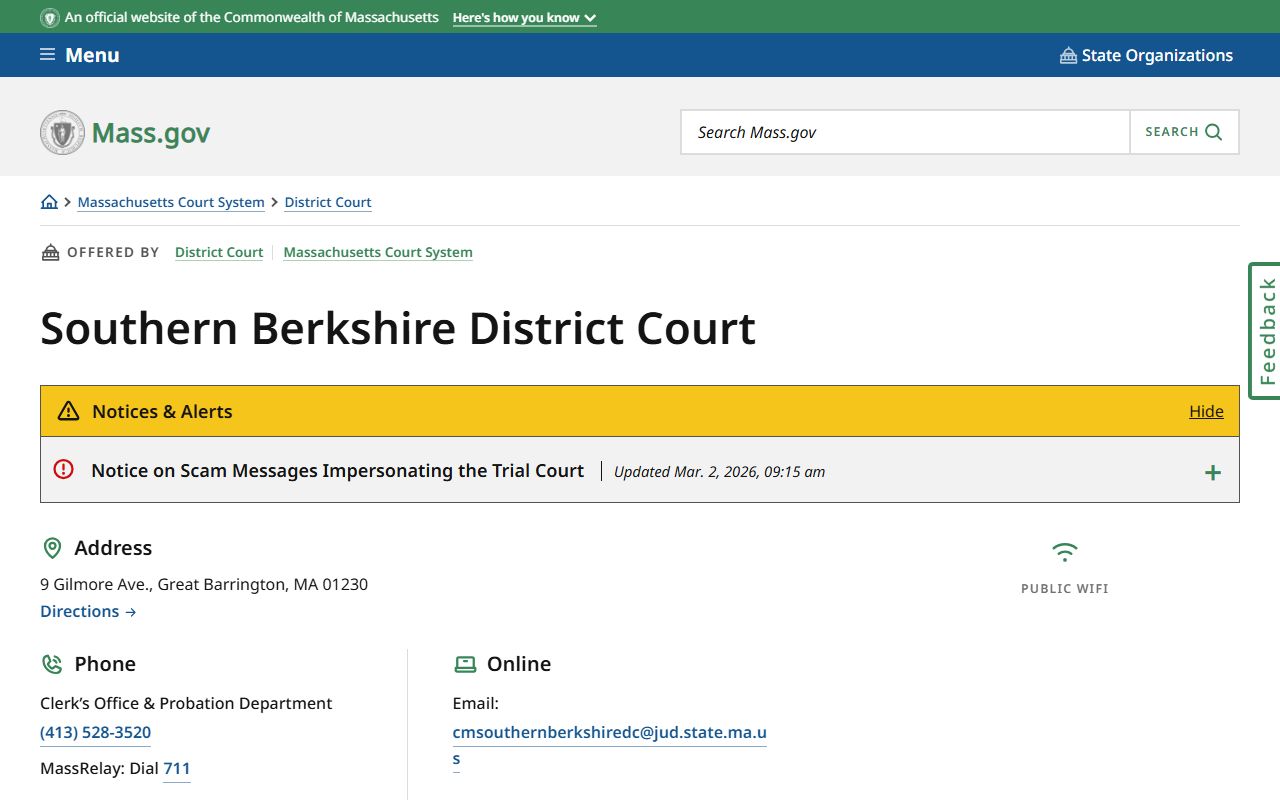Call the number (413) 528-3520
Image resolution: width=1280 pixels, height=800 pixels.
(95, 733)
